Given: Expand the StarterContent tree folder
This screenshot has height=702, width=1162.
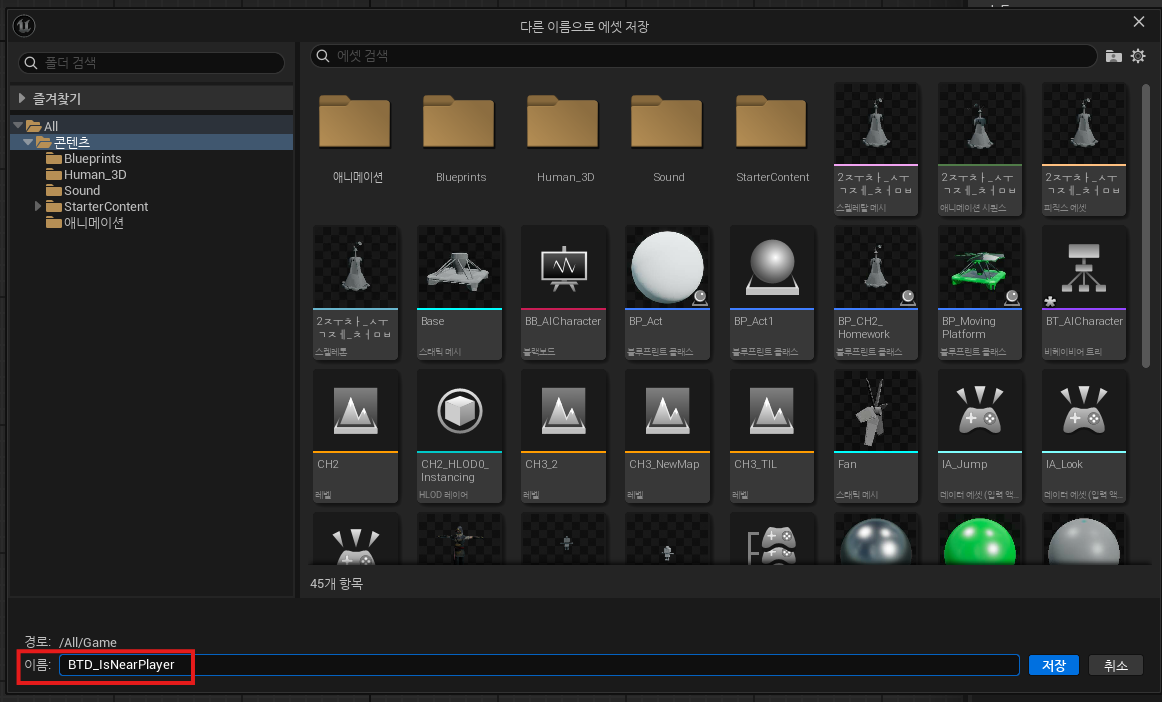Looking at the screenshot, I should click(x=38, y=206).
